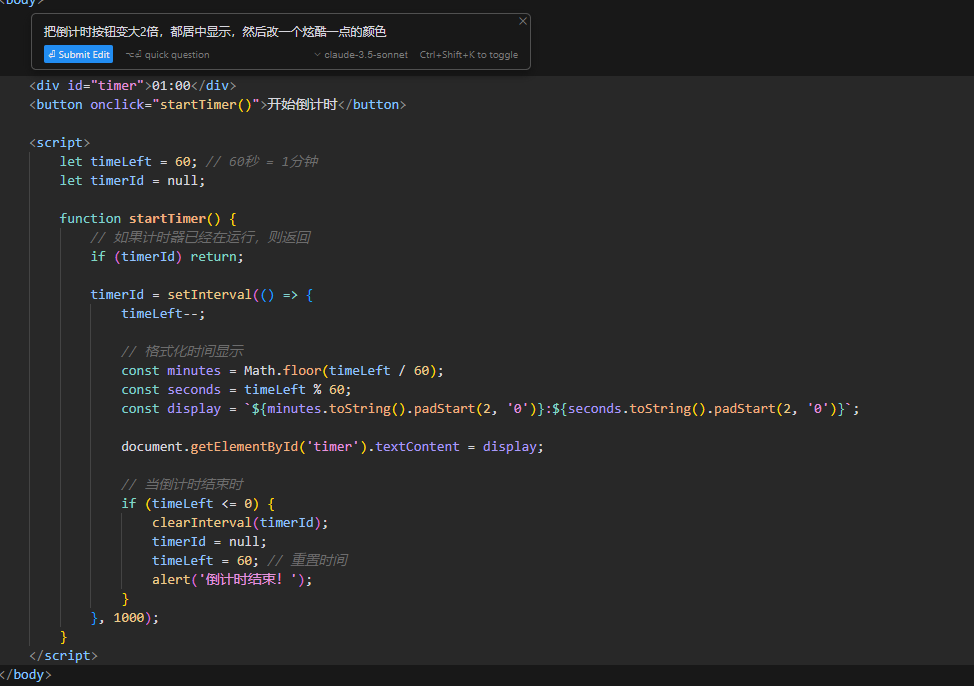Click the Submit Edit button
Viewport: 974px width, 686px height.
click(78, 55)
